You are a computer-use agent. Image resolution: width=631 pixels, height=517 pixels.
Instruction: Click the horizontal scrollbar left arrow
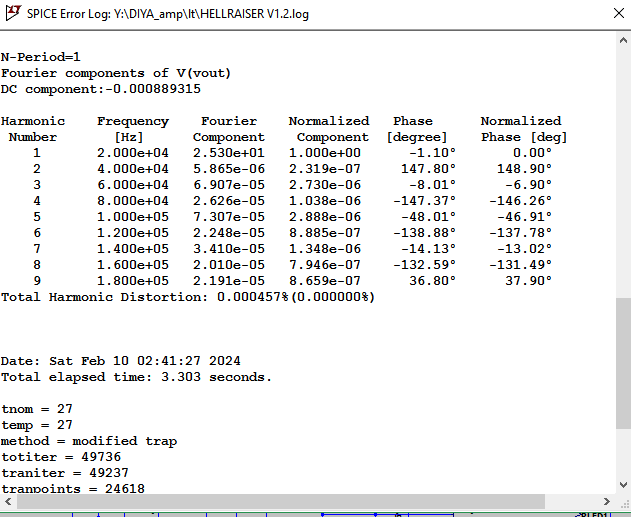(8, 502)
